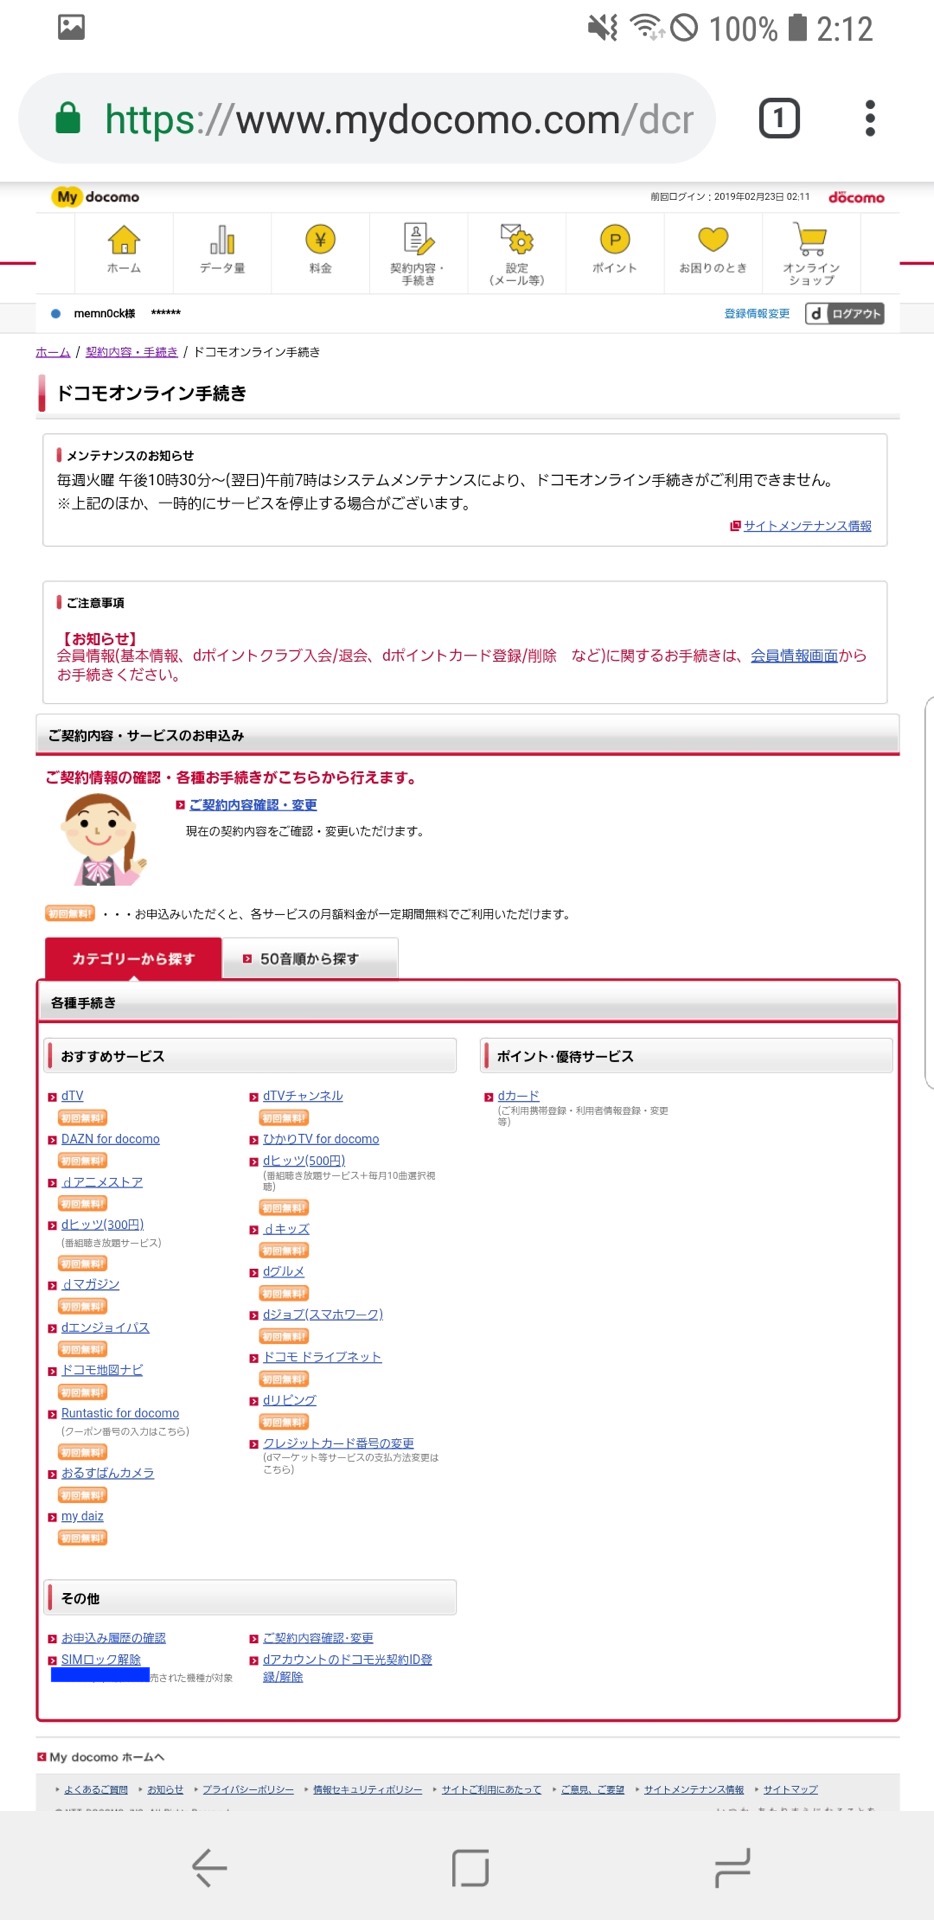Open the ホーム house icon
Screen dimensions: 934x1920
point(124,240)
